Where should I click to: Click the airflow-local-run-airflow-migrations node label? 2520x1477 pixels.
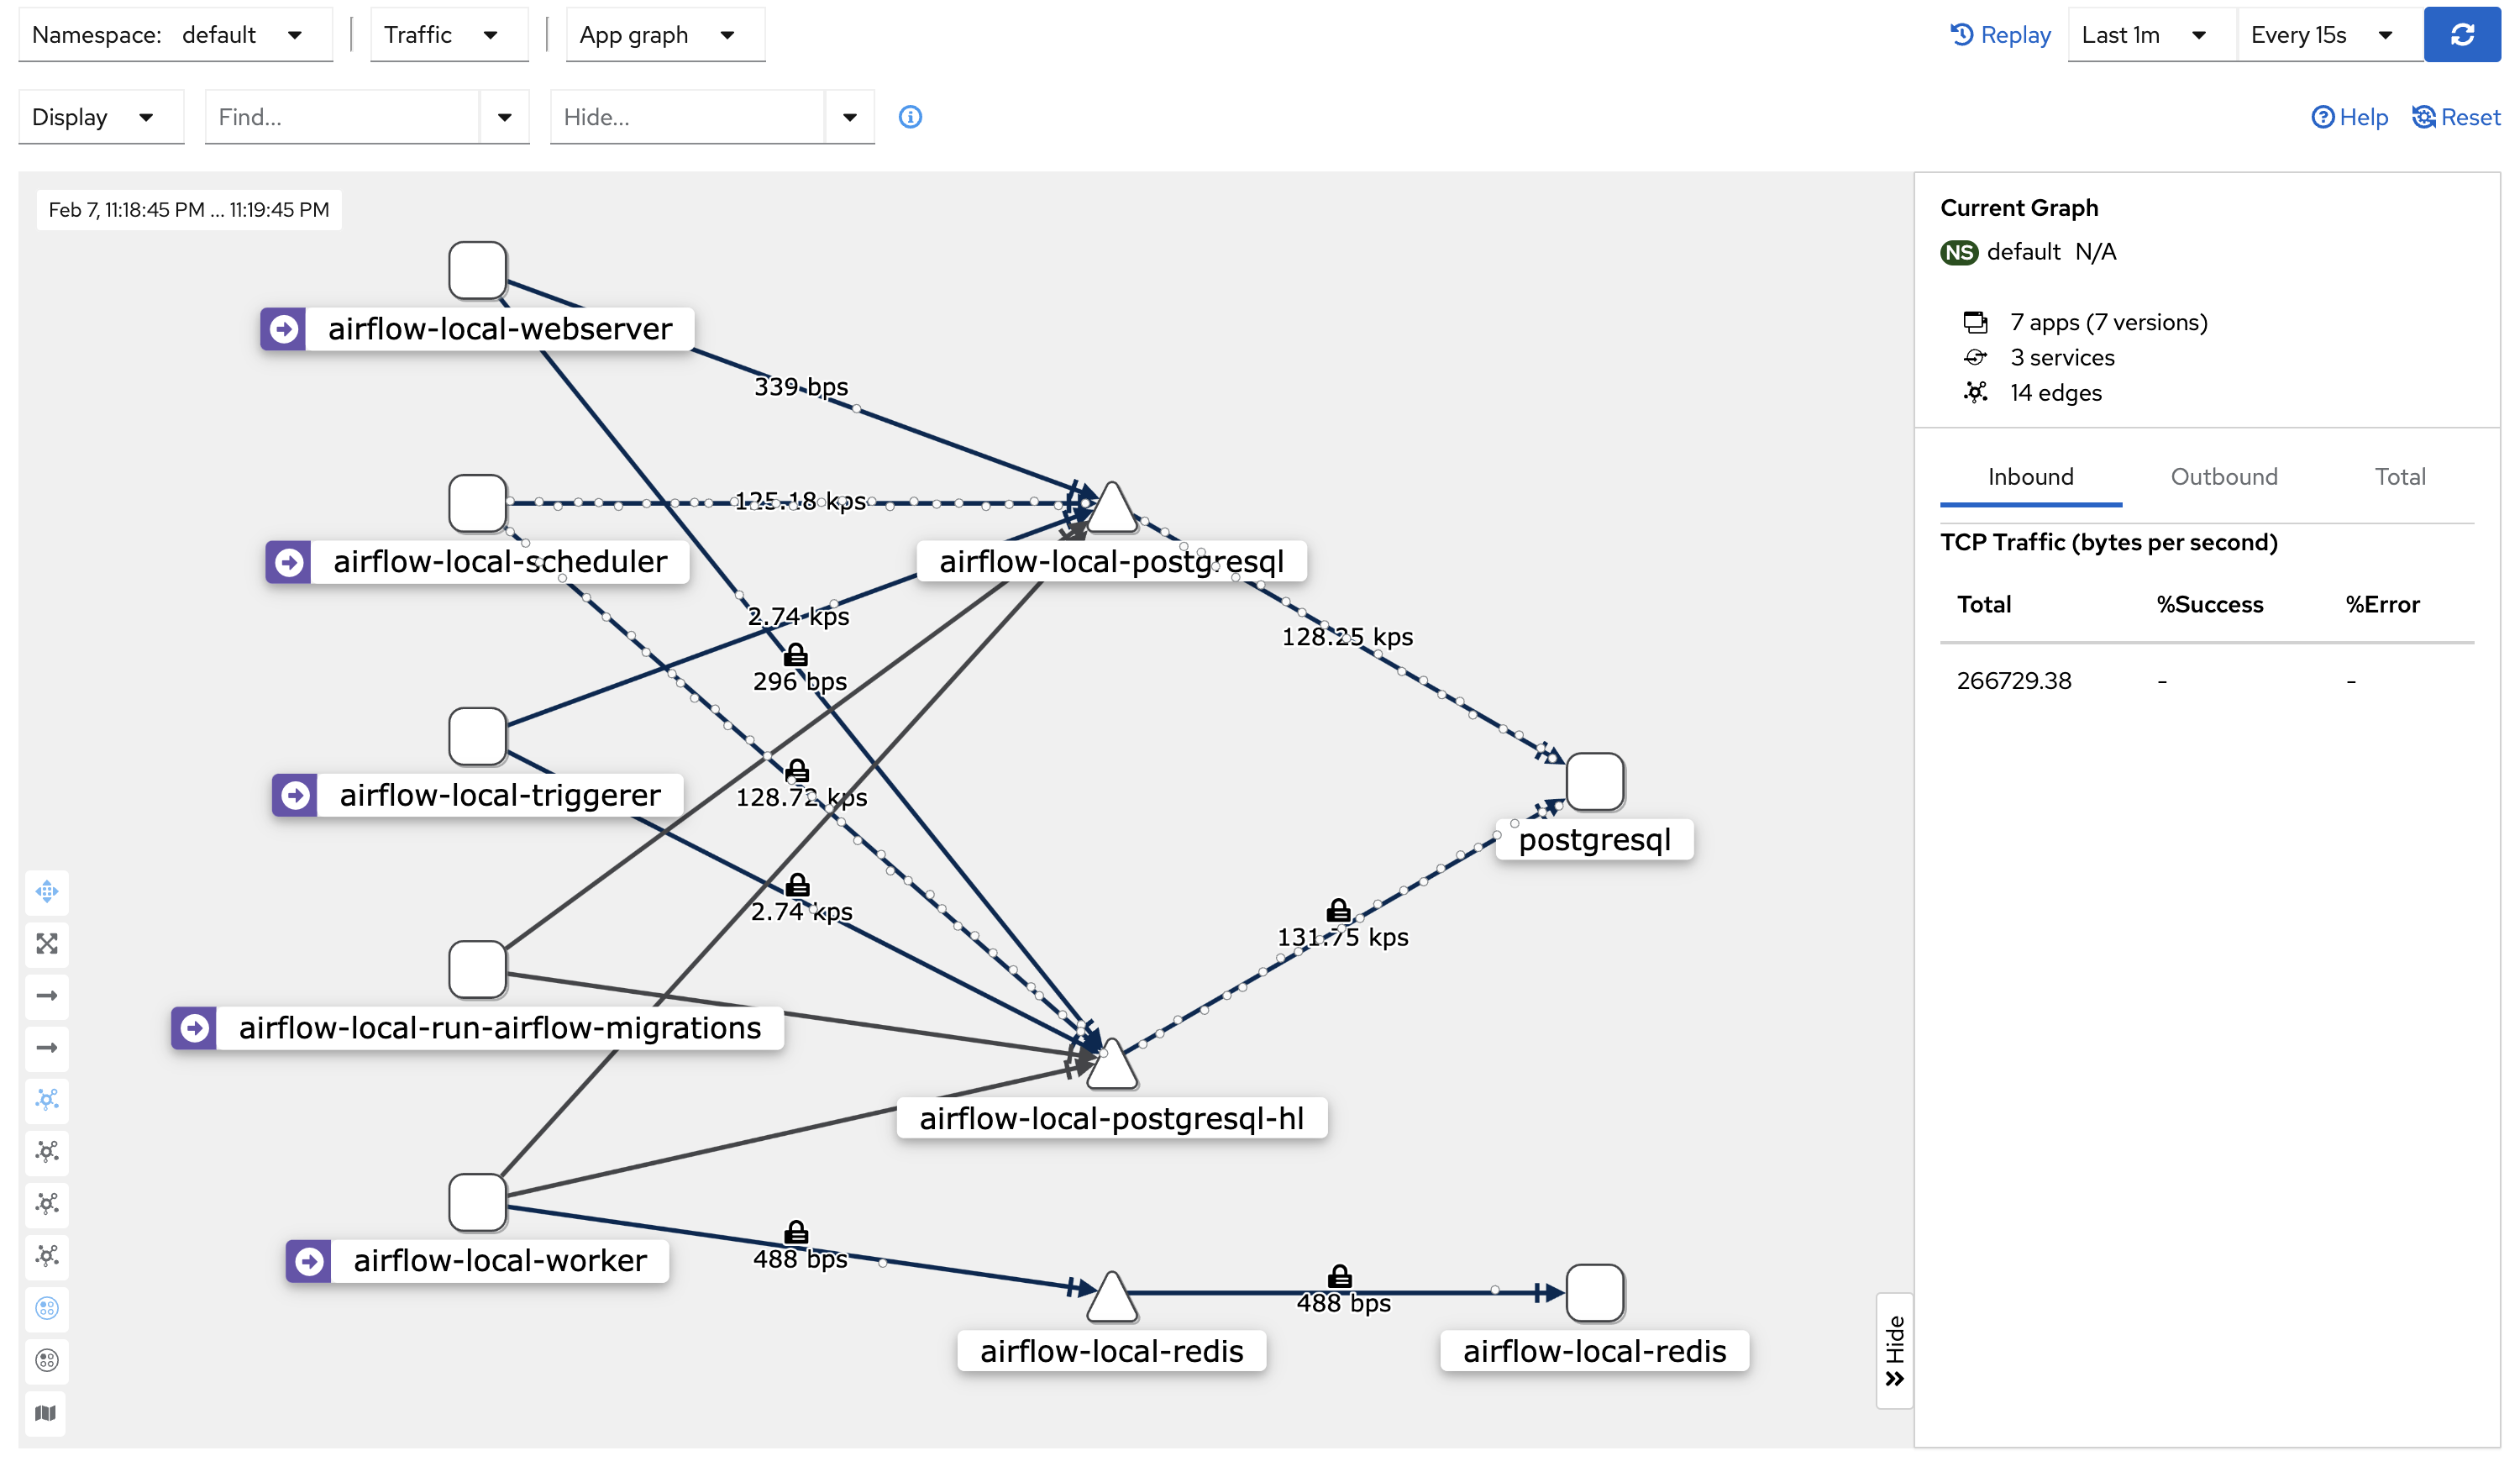point(500,1028)
